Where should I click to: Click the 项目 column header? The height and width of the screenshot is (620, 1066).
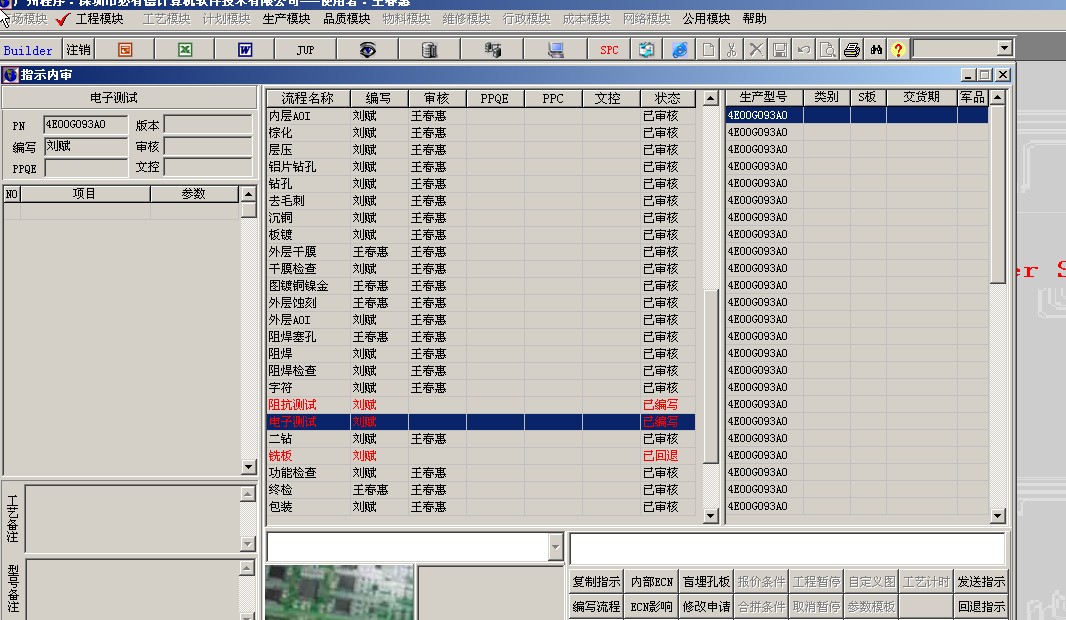tap(84, 194)
